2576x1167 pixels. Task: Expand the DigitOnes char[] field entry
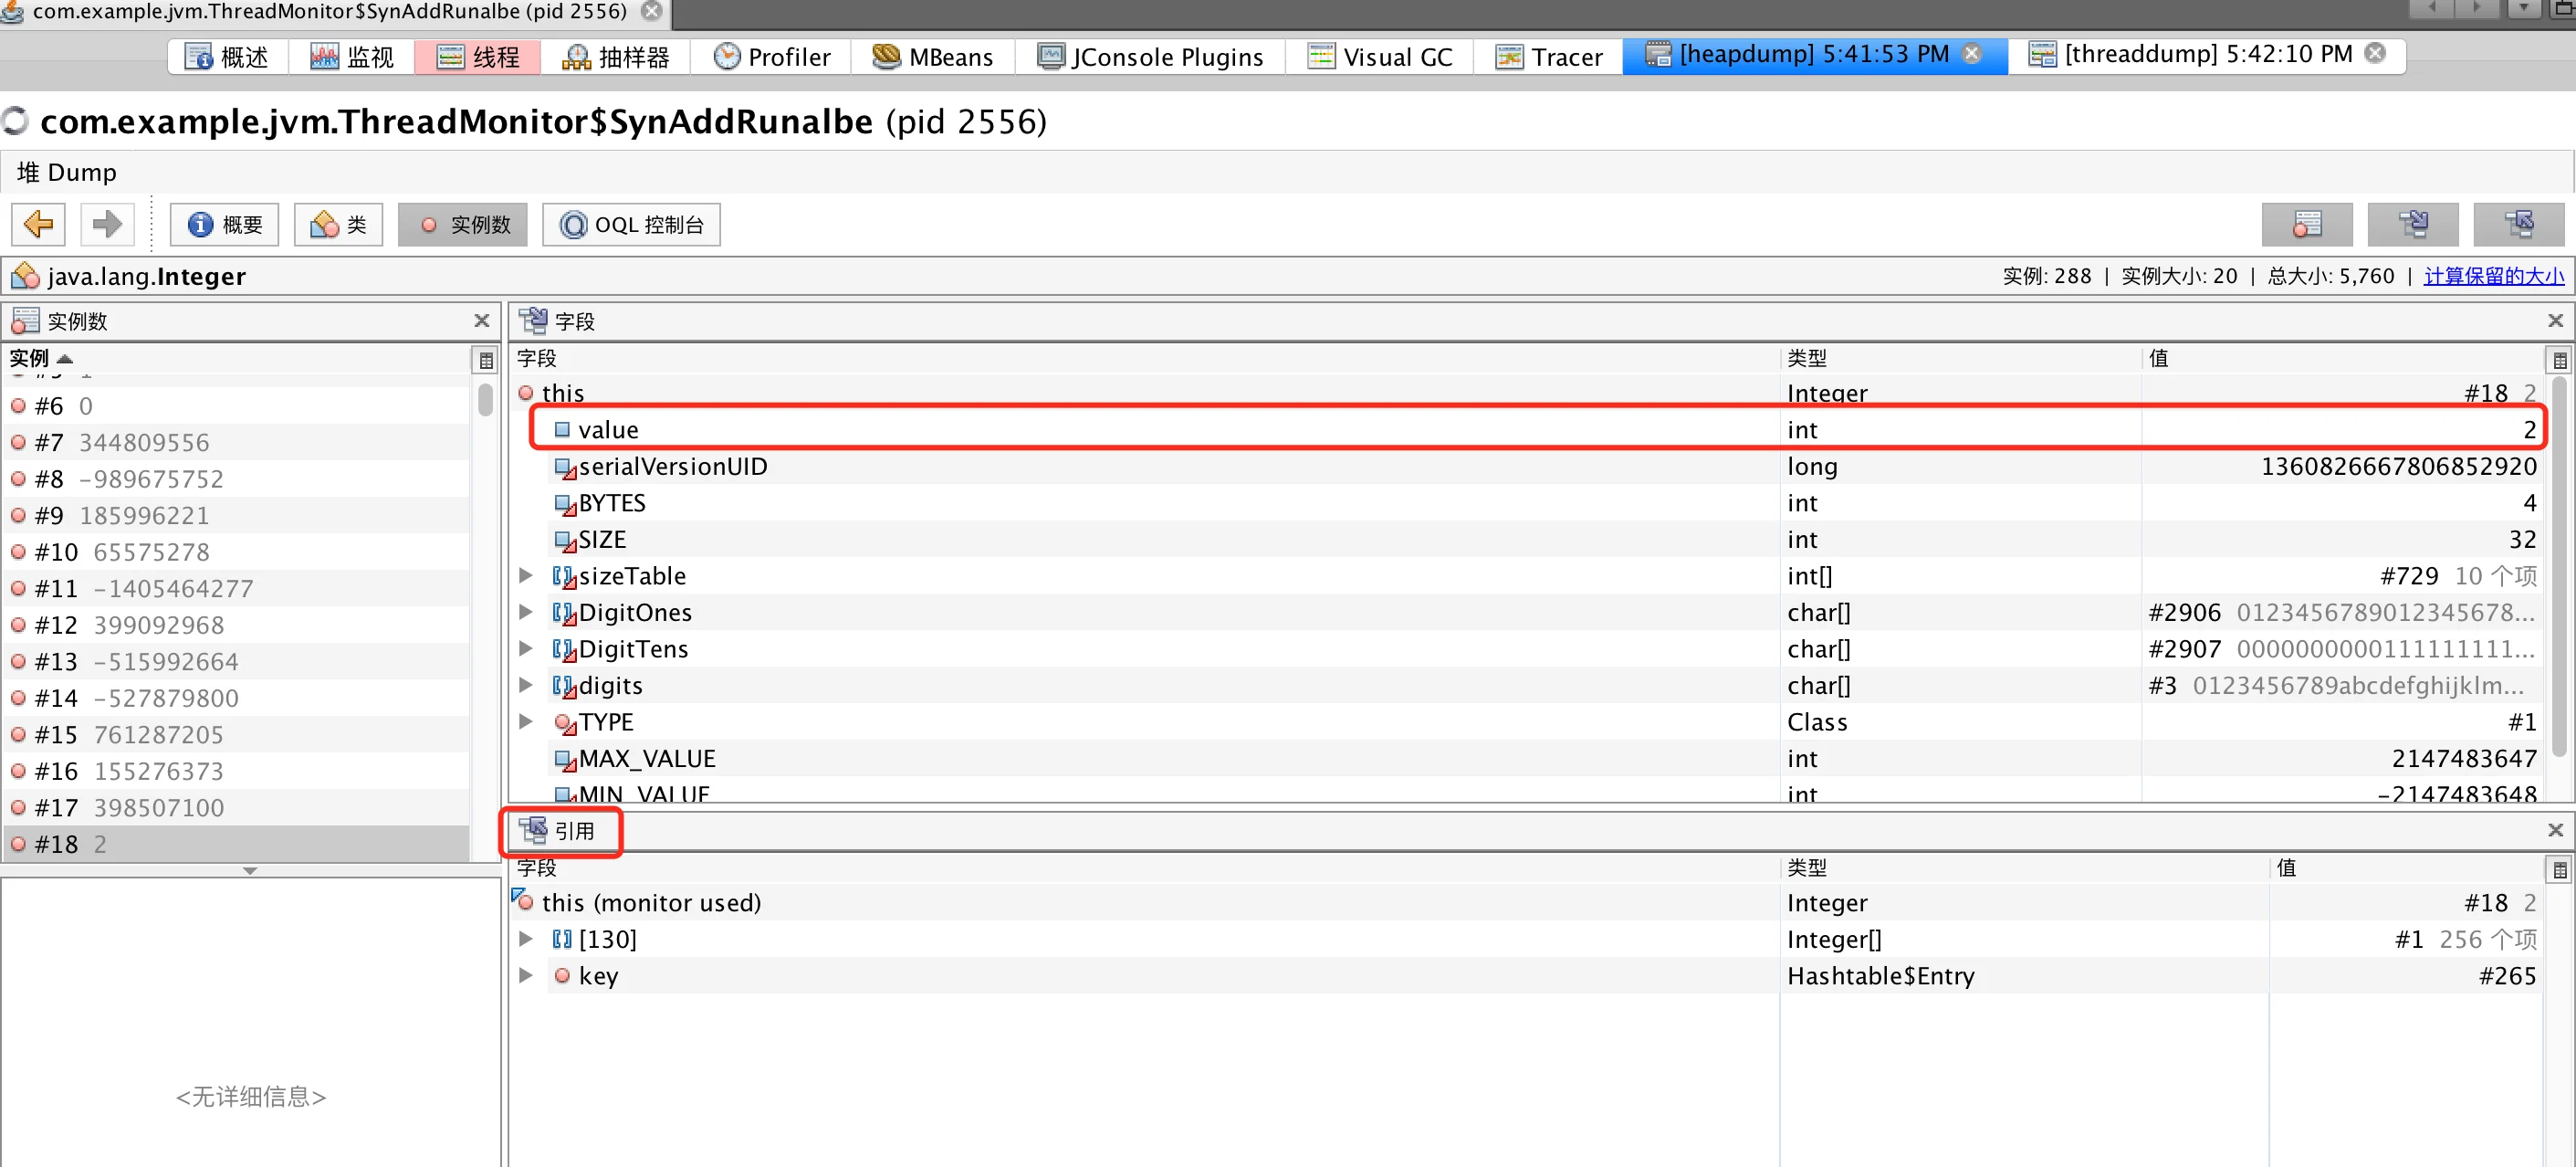click(x=532, y=612)
